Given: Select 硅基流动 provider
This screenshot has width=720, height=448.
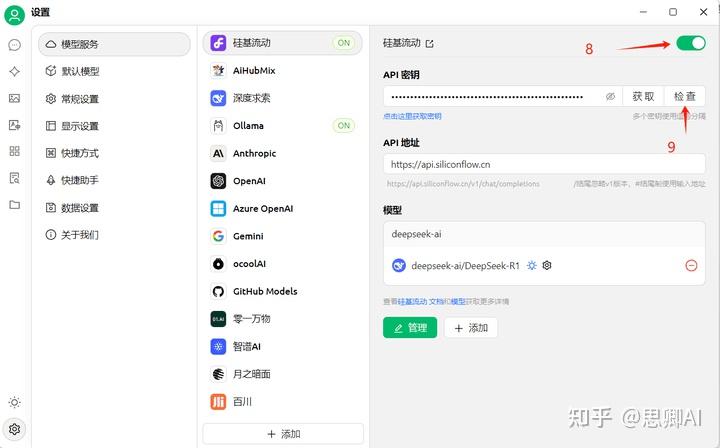Looking at the screenshot, I should (282, 43).
